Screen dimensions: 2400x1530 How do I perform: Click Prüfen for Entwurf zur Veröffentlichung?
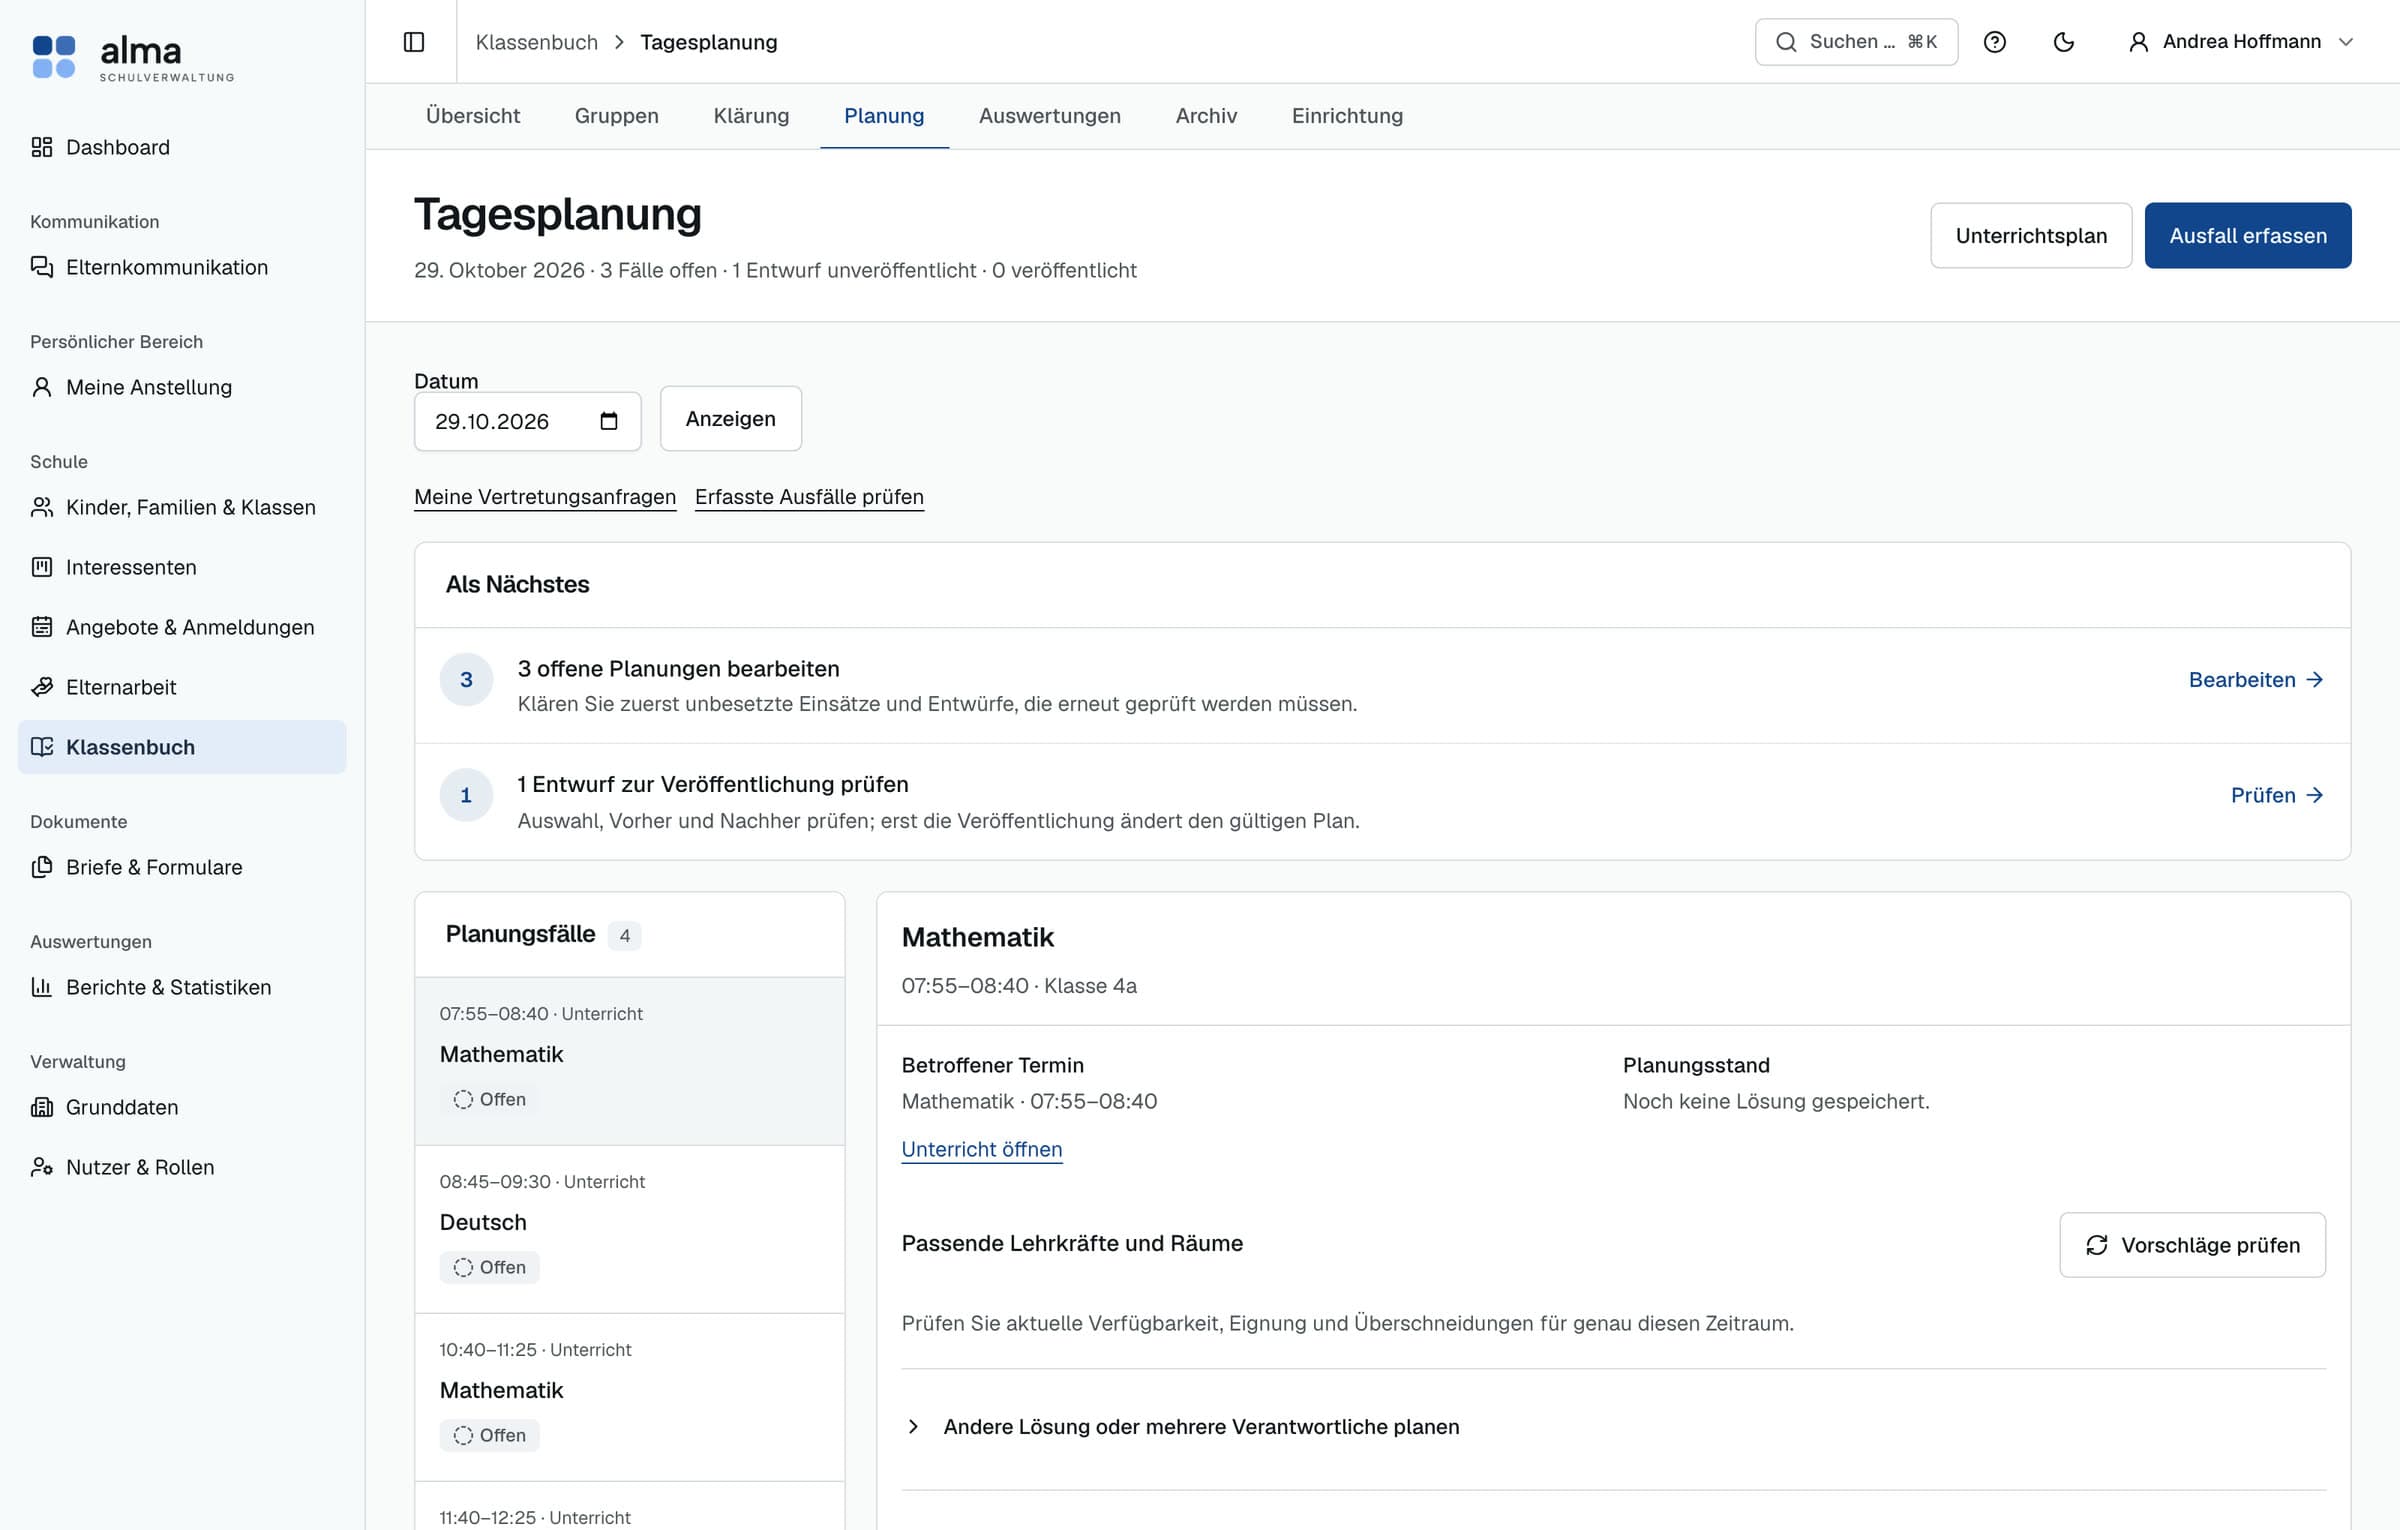tap(2277, 796)
